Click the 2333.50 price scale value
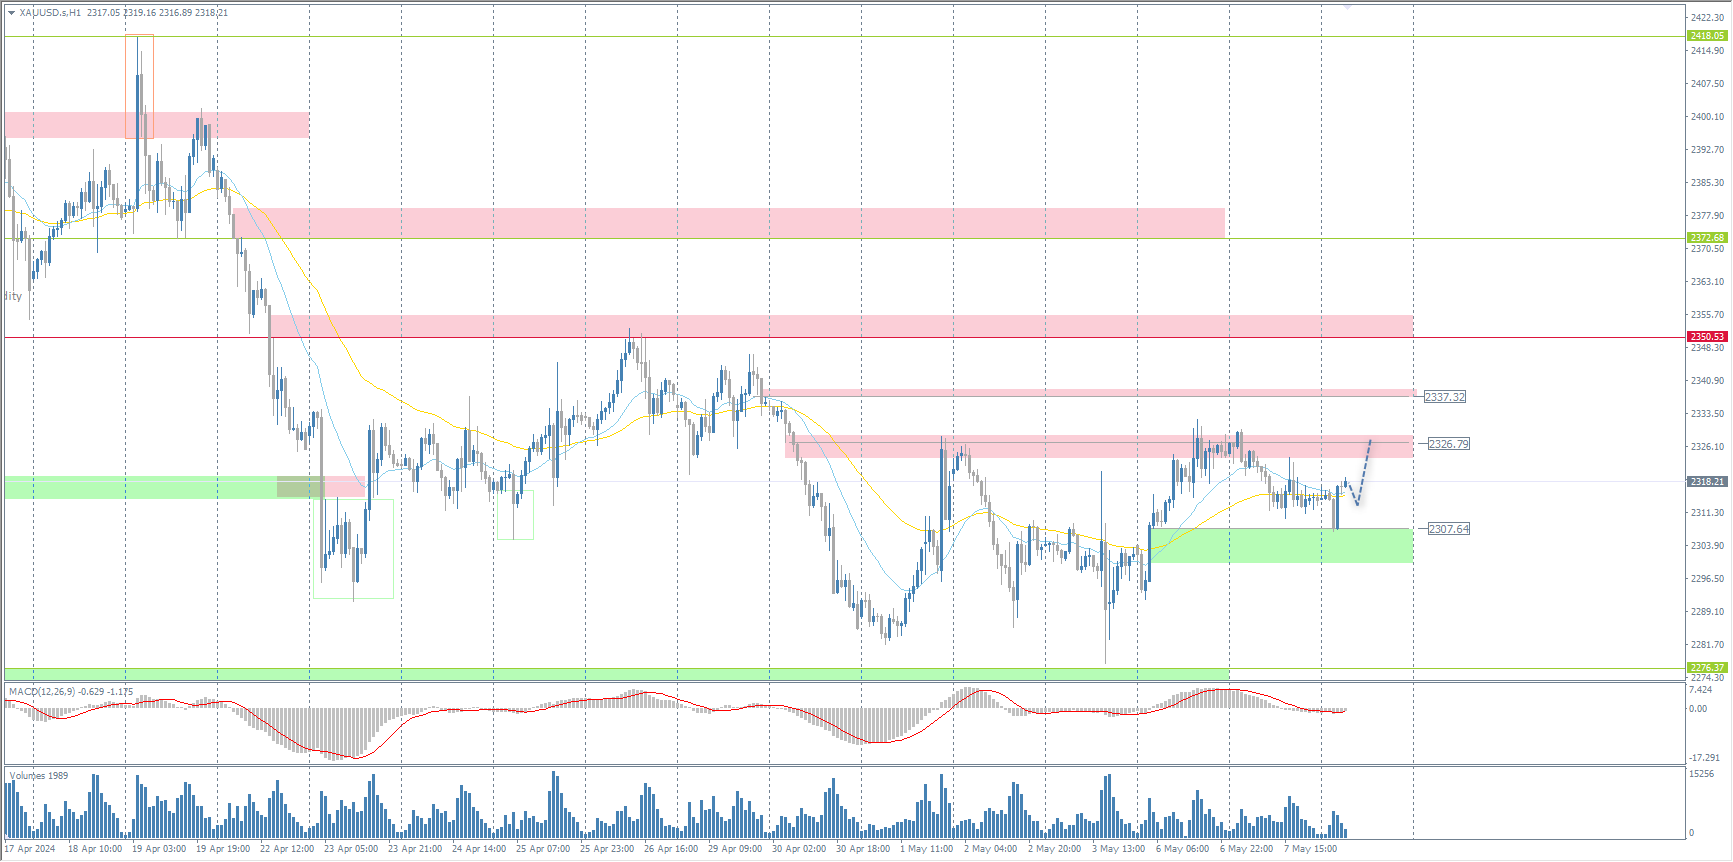1733x862 pixels. [1707, 414]
